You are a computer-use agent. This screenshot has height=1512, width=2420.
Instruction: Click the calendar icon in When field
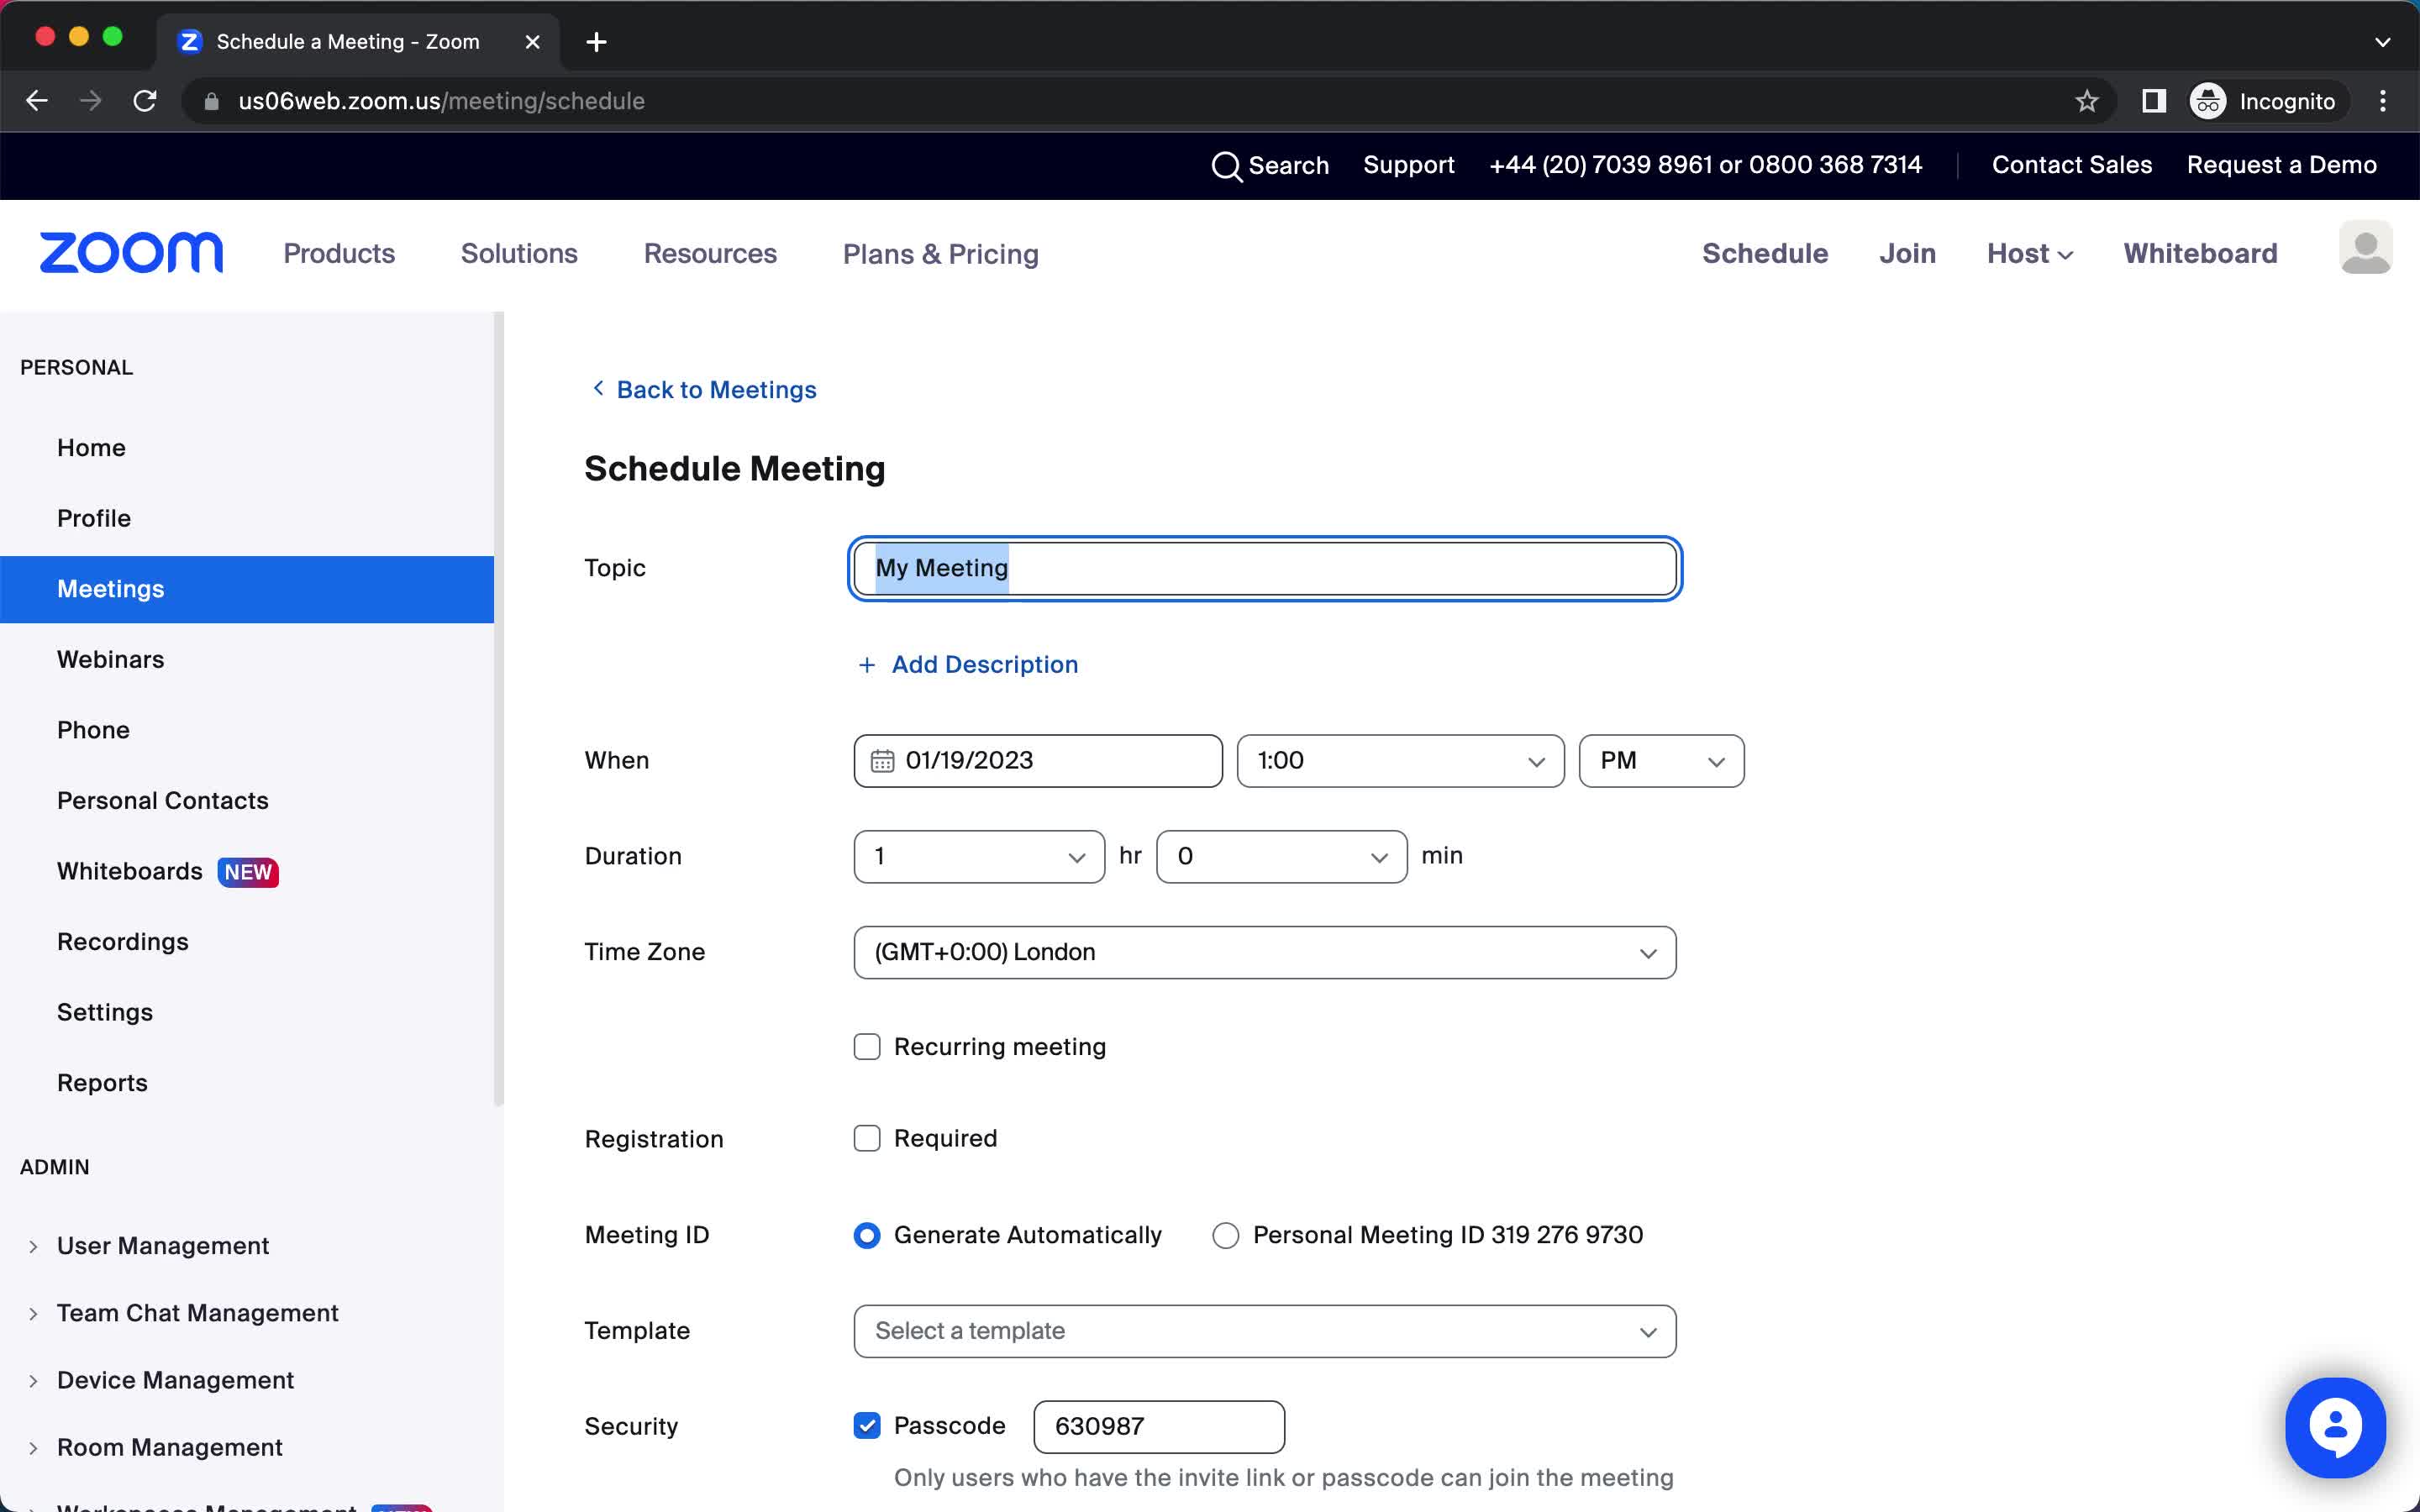[881, 759]
